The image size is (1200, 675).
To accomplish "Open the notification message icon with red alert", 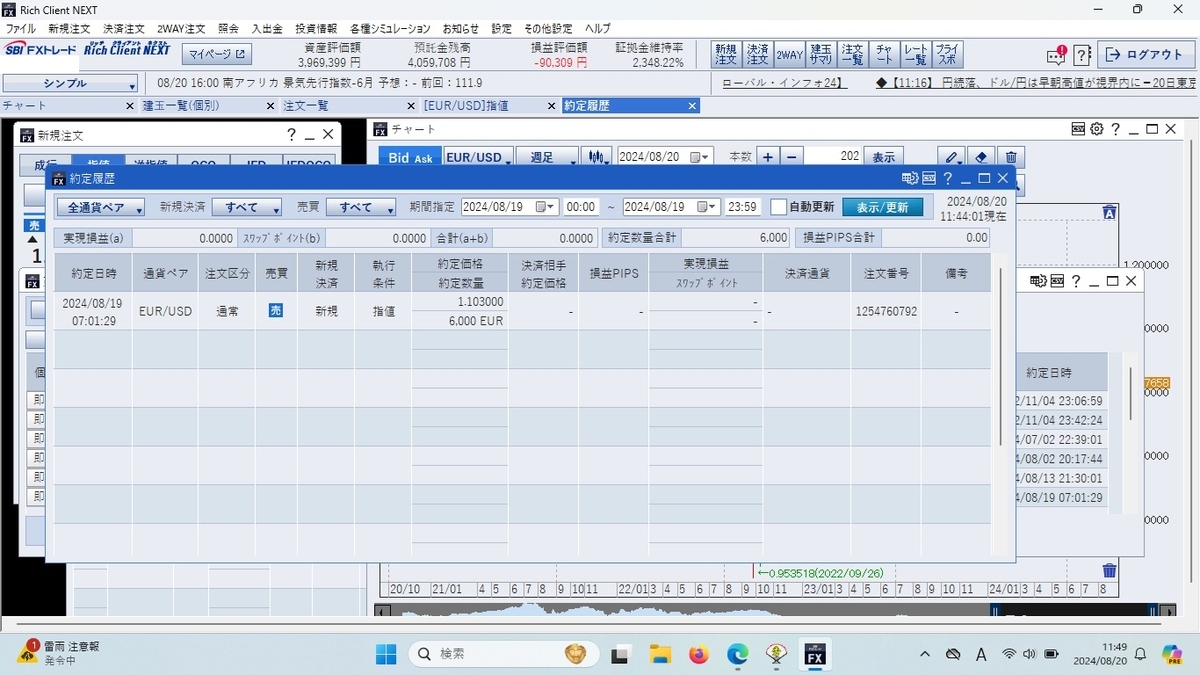I will [x=1056, y=54].
